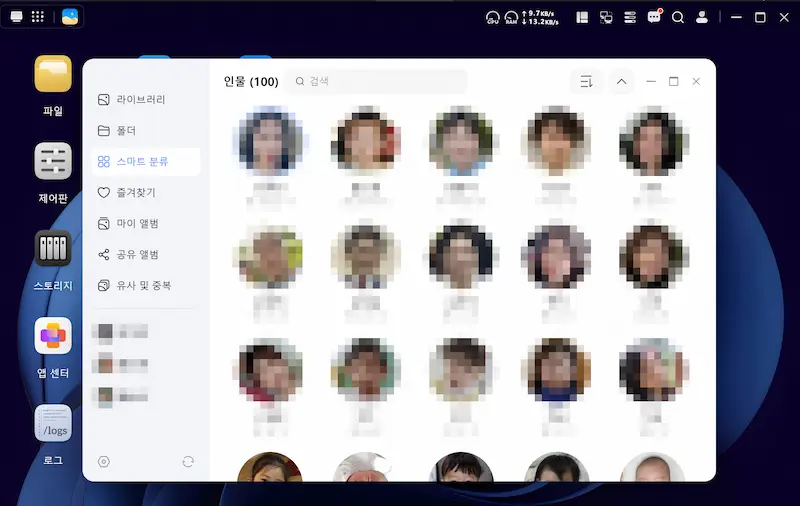
Task: Open the message notifications icon
Action: tap(654, 17)
